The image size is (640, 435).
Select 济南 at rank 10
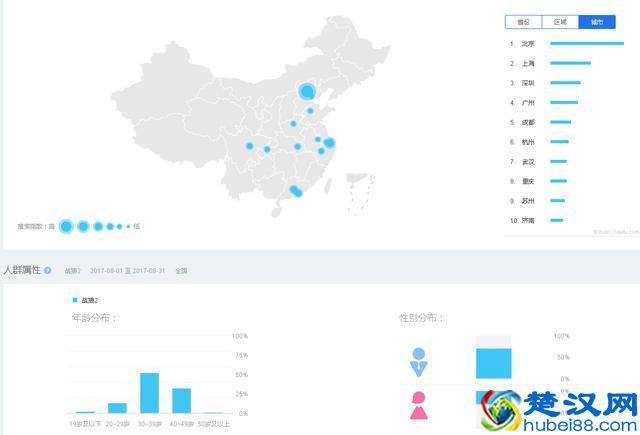click(528, 219)
